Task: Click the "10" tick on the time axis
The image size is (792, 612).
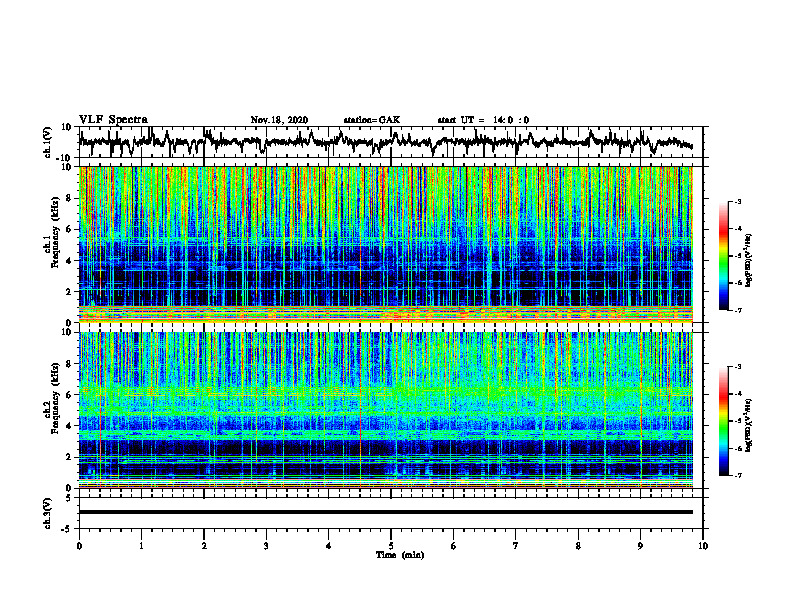Action: point(703,546)
